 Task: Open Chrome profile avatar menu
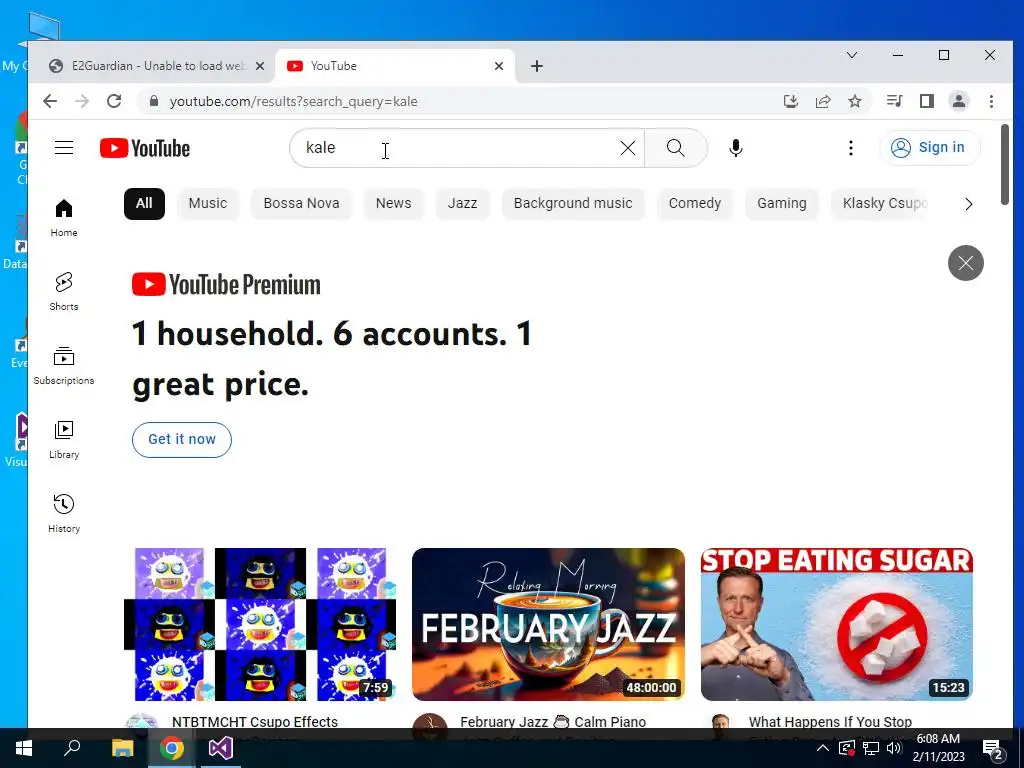(x=959, y=101)
